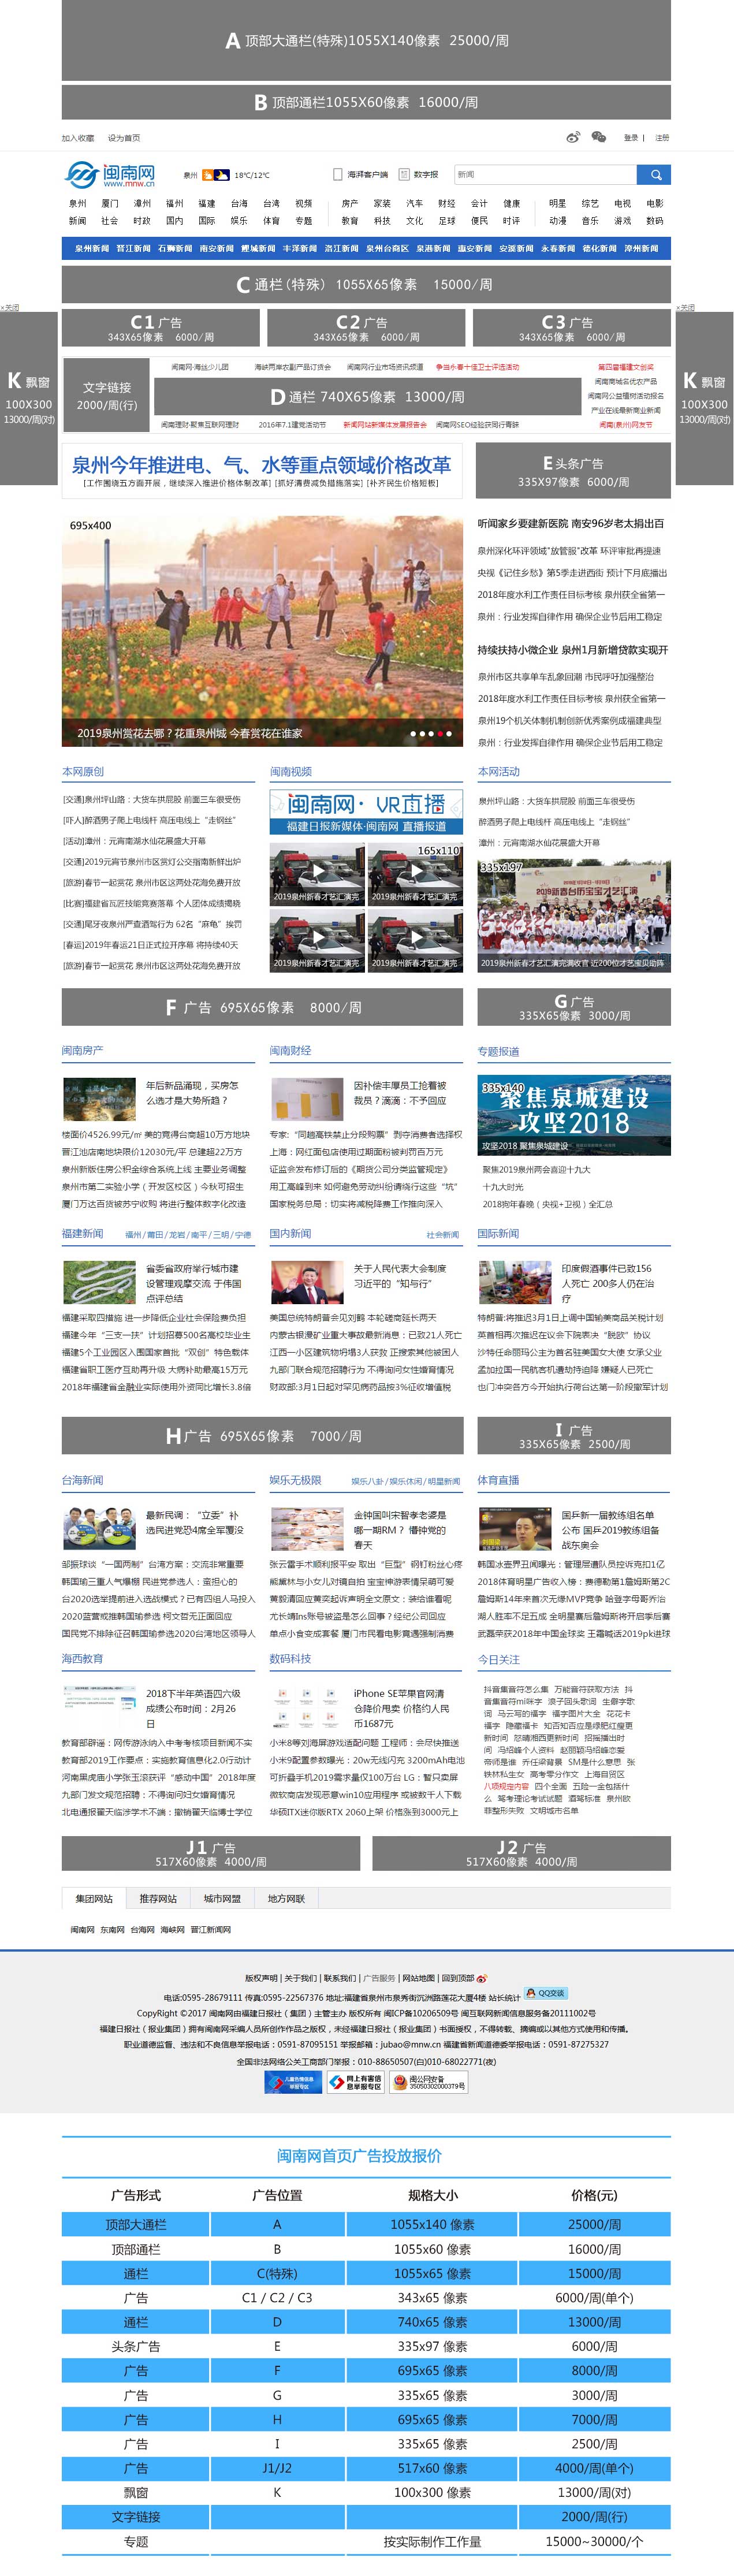Click the flower field slideshow image
The image size is (734, 2576).
click(262, 630)
